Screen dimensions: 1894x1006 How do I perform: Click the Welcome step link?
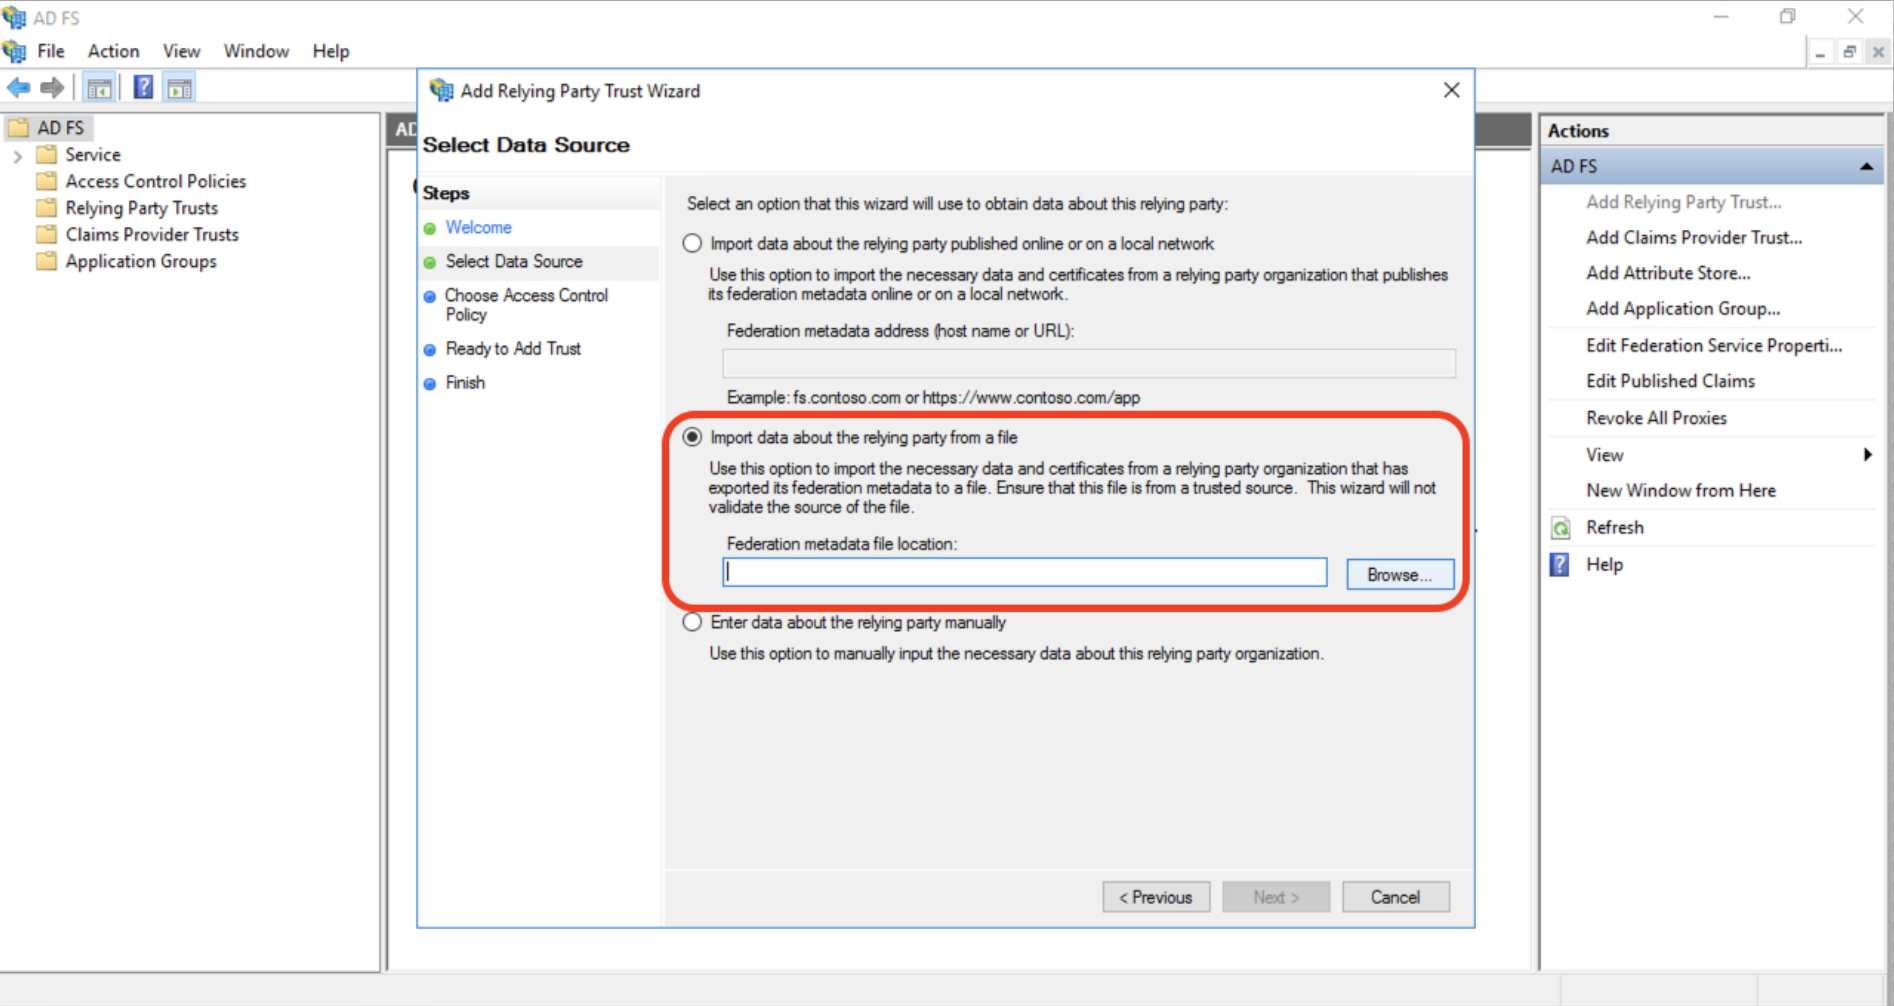[x=478, y=227]
